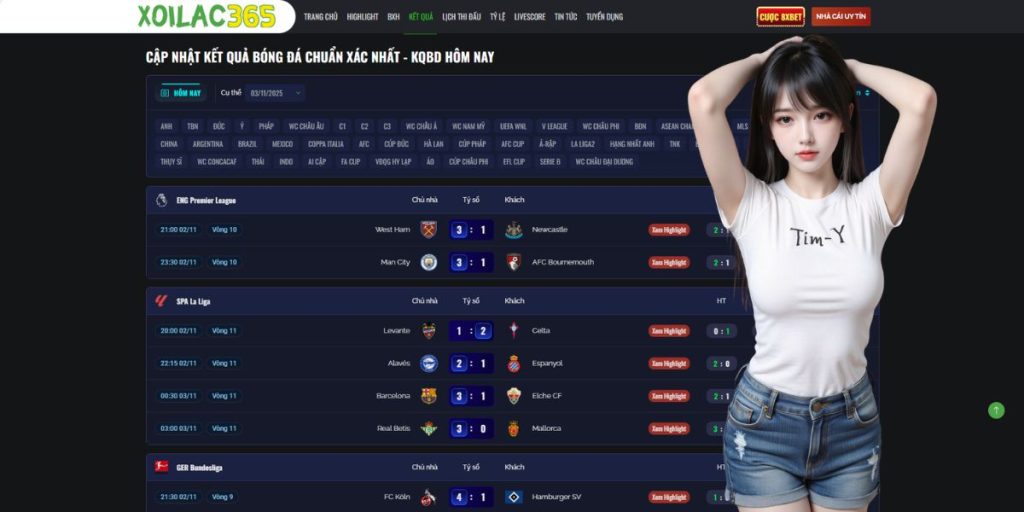Click the Barcelona crest icon
1024x512 pixels.
pos(428,396)
